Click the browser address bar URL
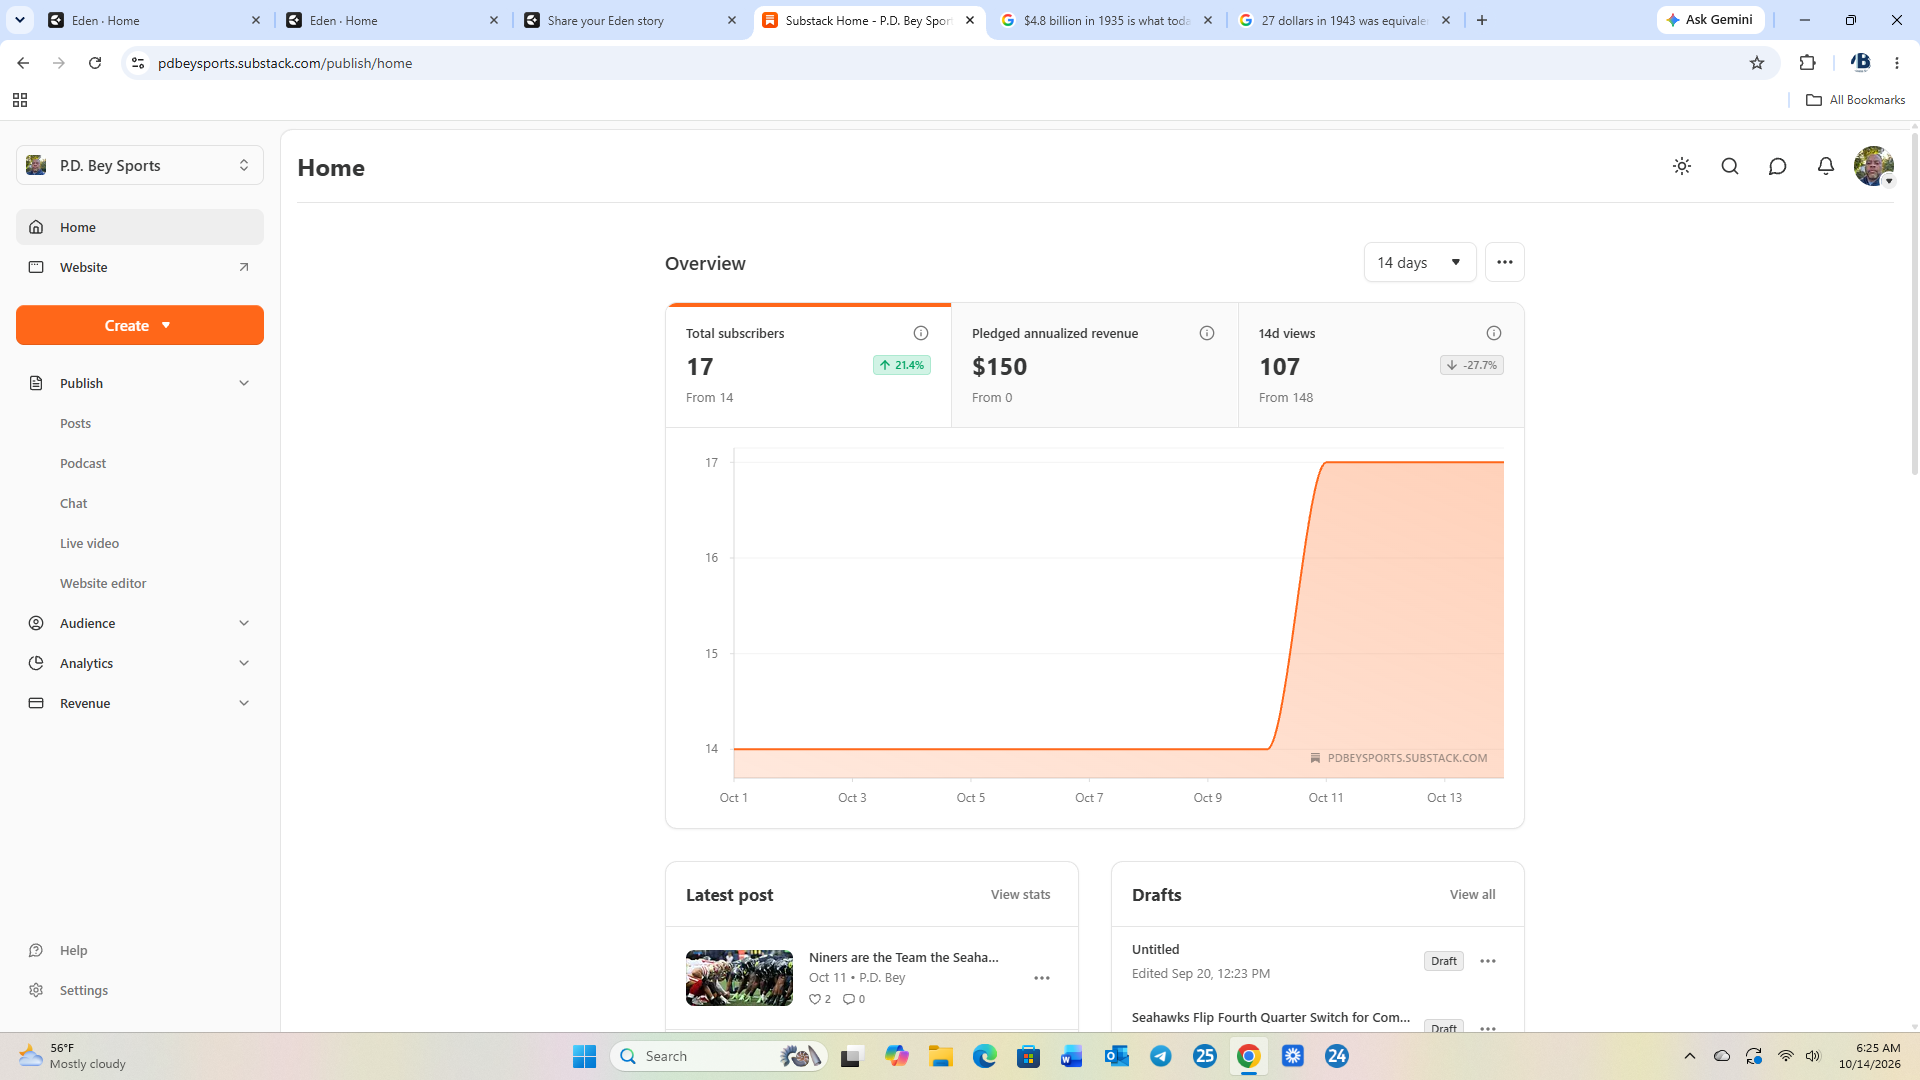Viewport: 1920px width, 1080px height. point(285,63)
